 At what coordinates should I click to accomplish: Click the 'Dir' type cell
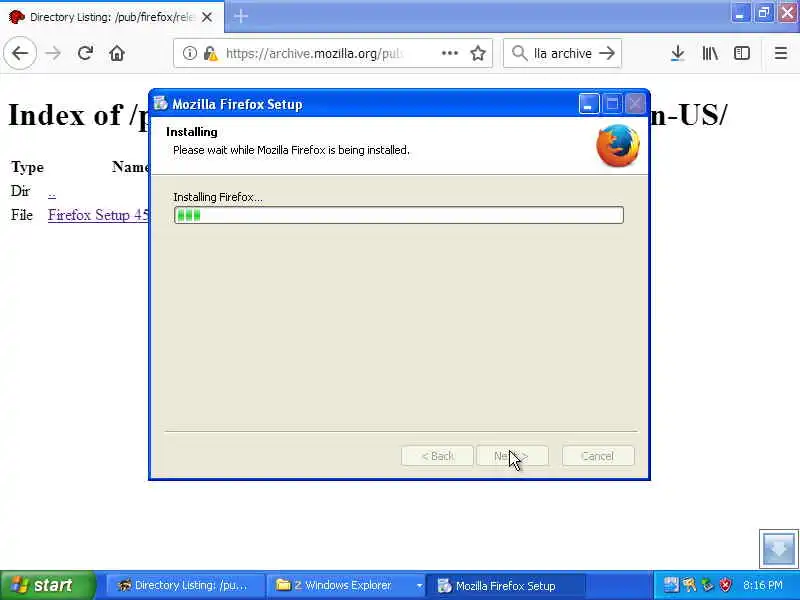(20, 191)
